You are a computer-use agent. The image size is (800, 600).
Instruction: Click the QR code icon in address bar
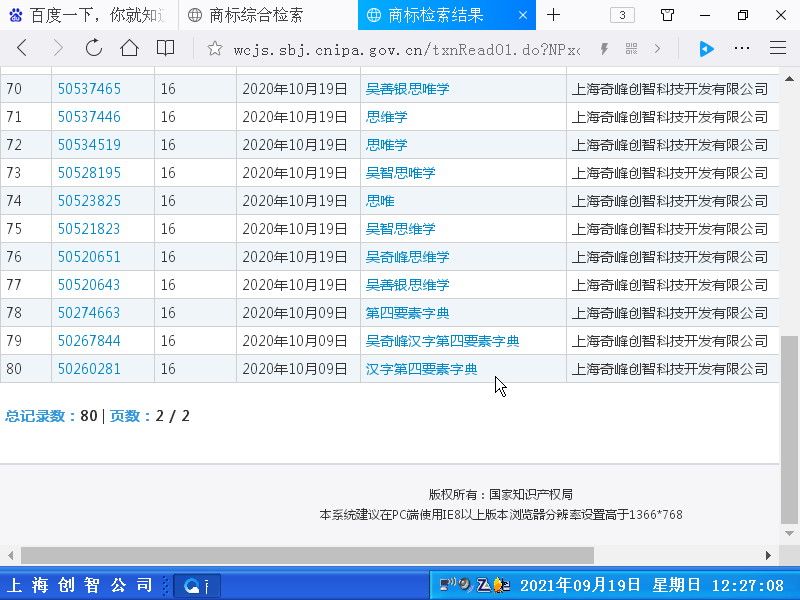[x=631, y=48]
